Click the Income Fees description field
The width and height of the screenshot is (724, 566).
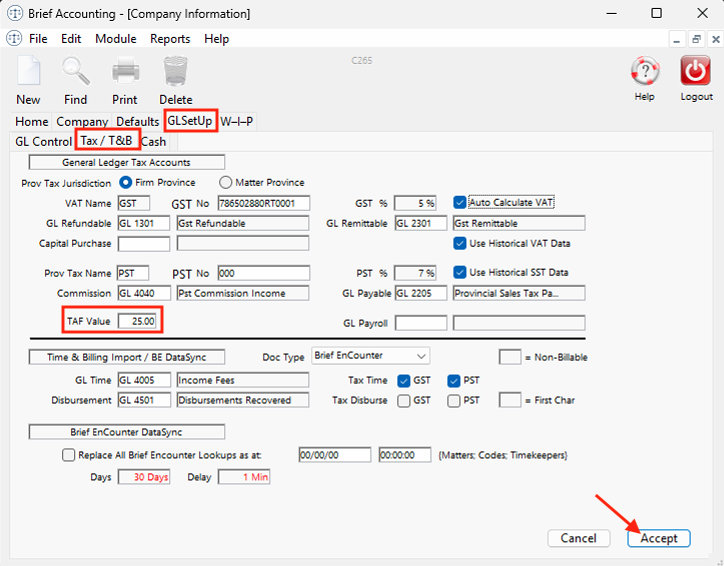pyautogui.click(x=243, y=380)
